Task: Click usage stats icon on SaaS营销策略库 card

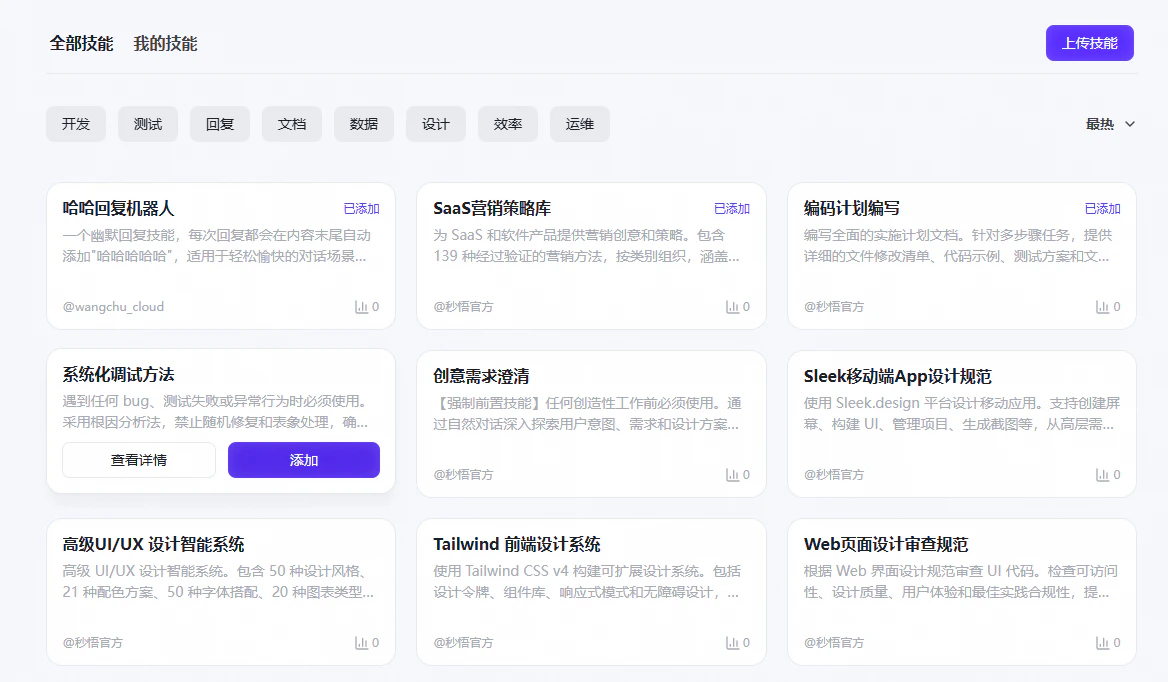Action: (732, 307)
